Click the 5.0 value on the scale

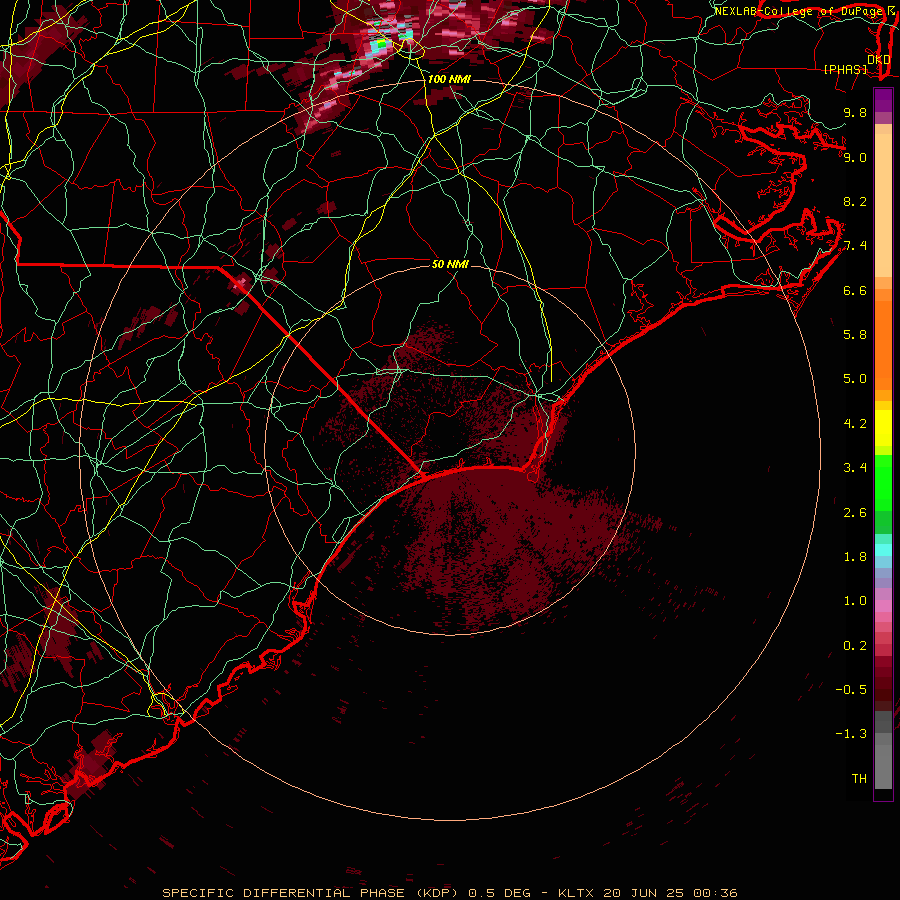click(855, 379)
